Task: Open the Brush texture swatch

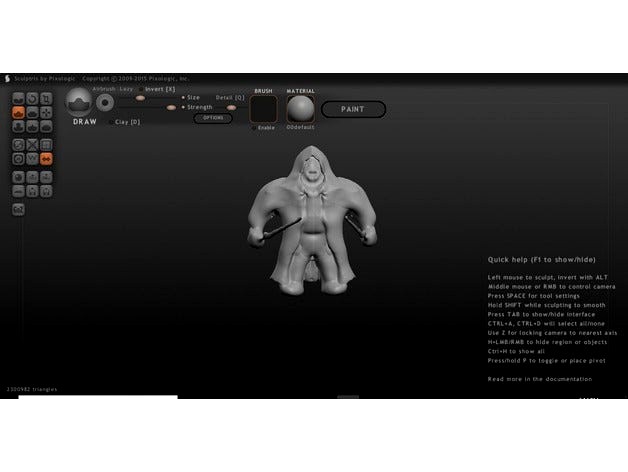Action: tap(264, 109)
